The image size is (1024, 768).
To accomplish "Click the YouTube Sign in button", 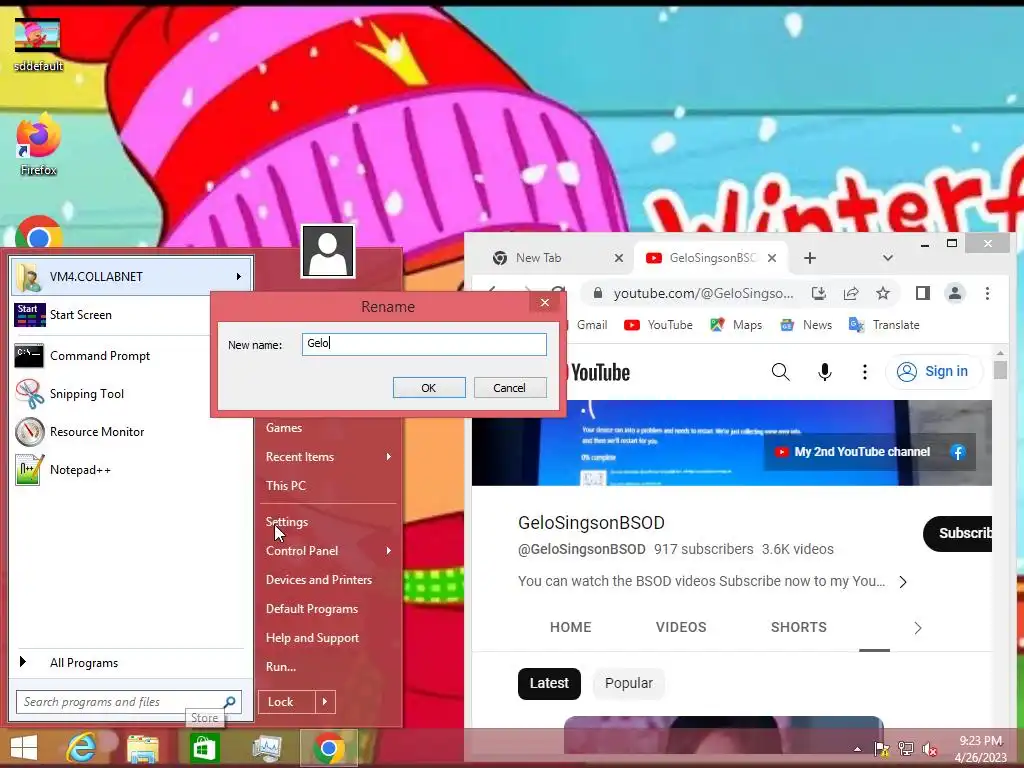I will [x=933, y=372].
